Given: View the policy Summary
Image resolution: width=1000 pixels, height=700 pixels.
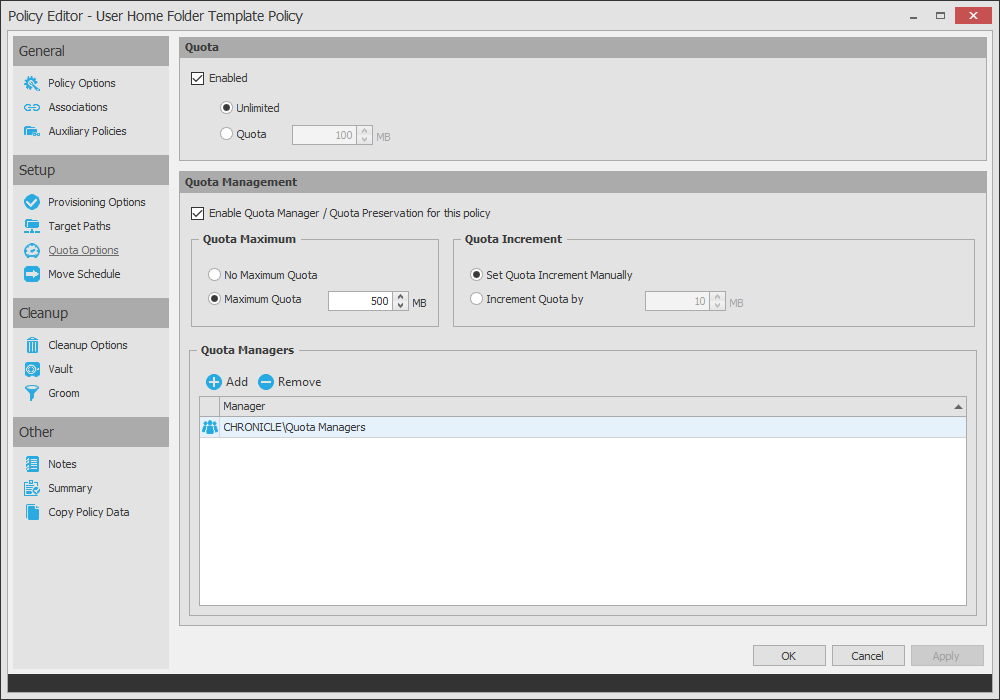Looking at the screenshot, I should click(x=70, y=488).
